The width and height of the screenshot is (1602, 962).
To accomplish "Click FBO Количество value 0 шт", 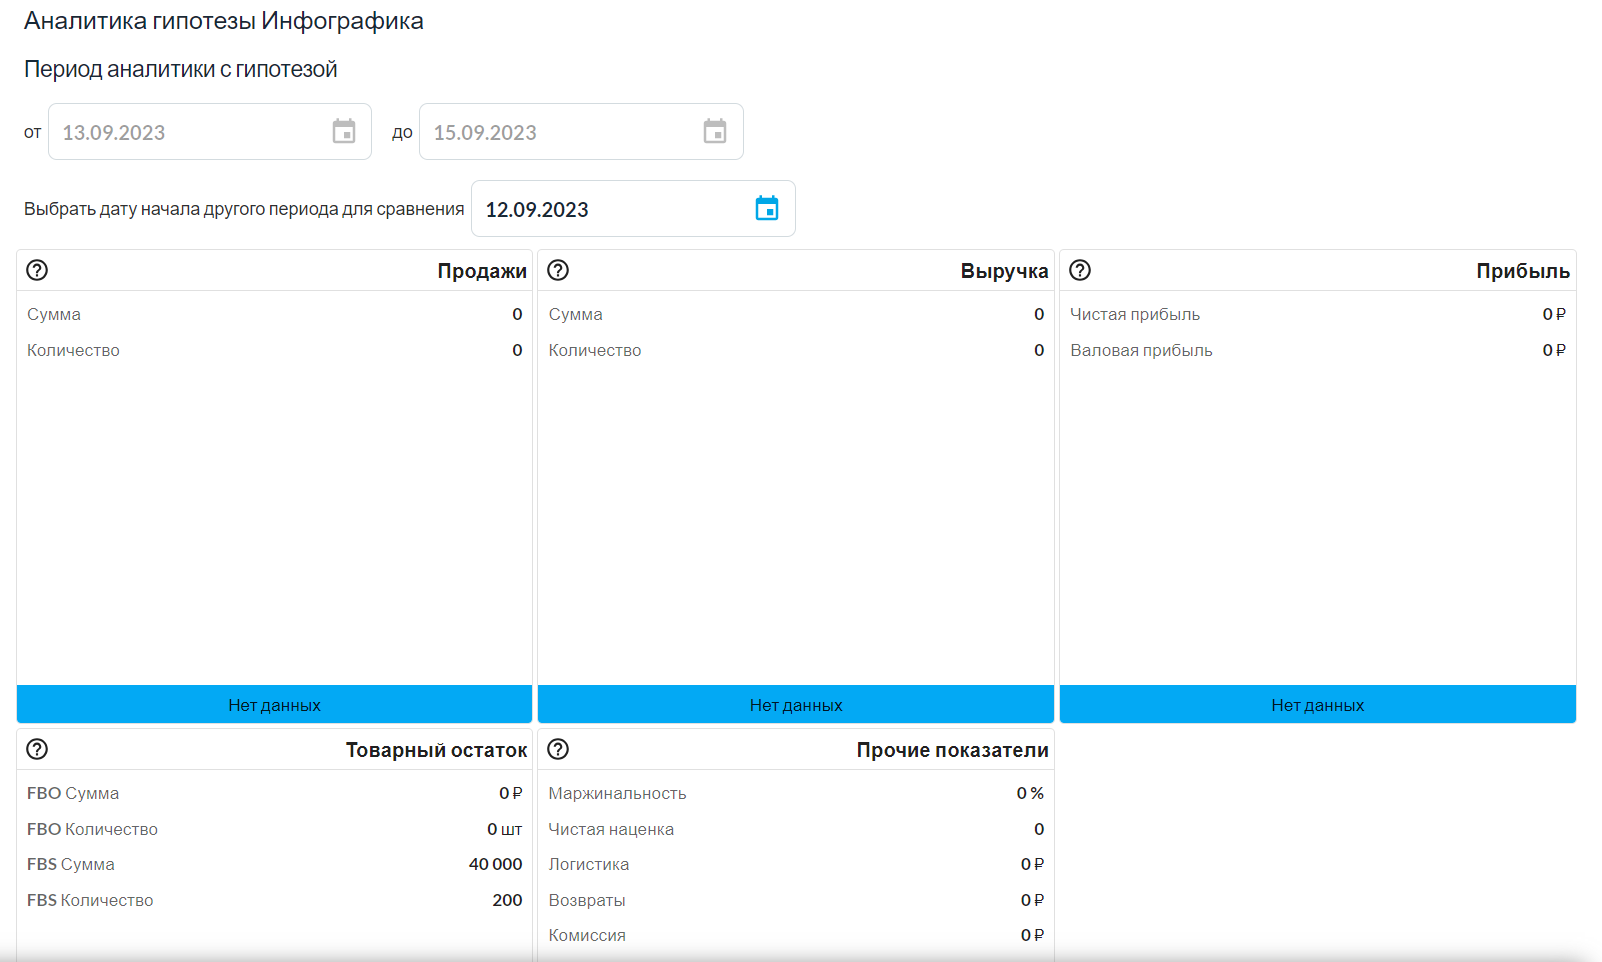I will click(504, 829).
